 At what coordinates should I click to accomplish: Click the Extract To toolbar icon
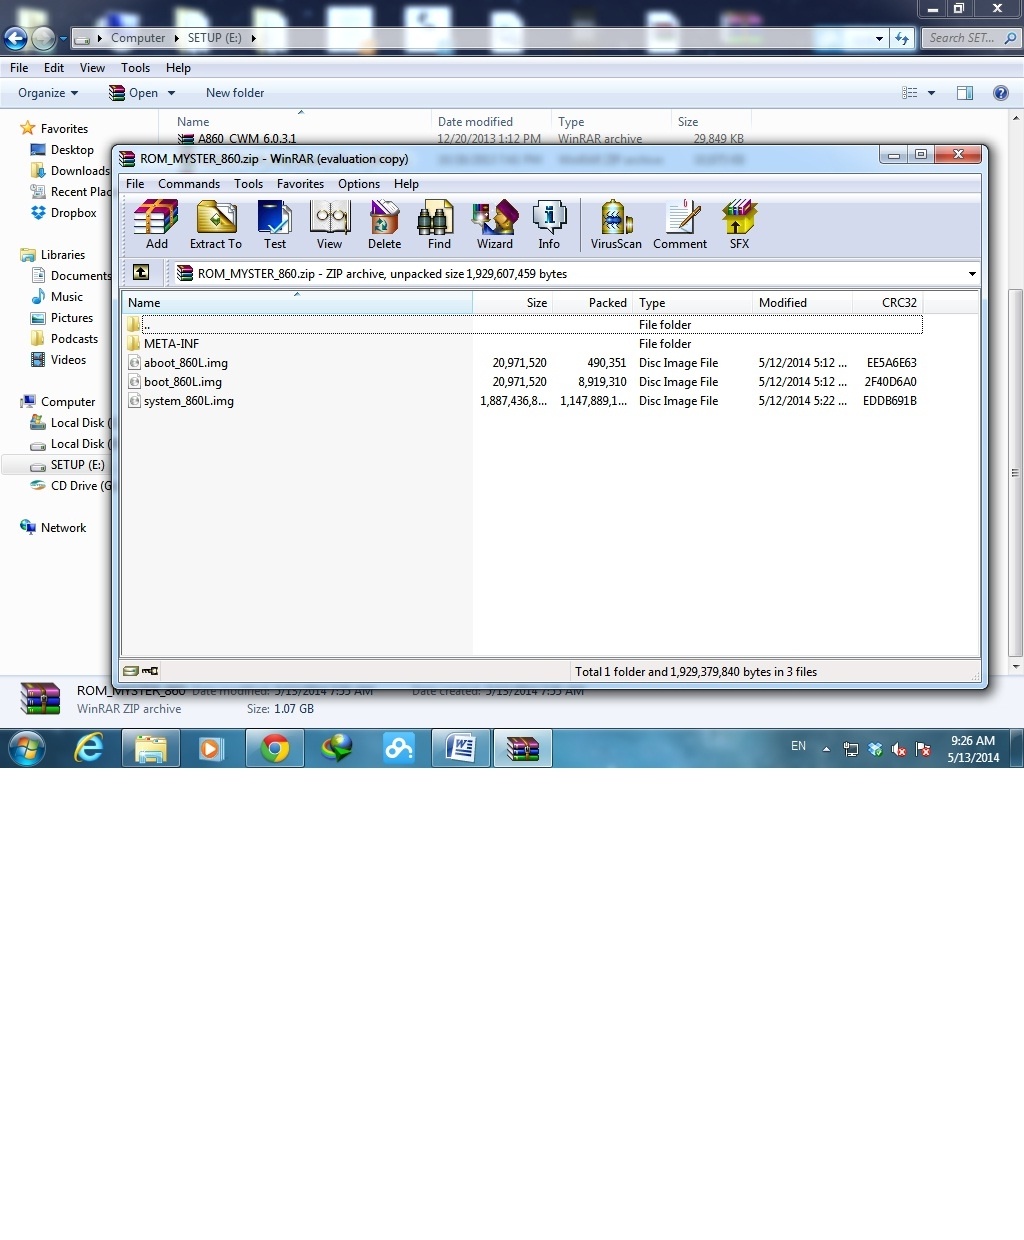[216, 224]
